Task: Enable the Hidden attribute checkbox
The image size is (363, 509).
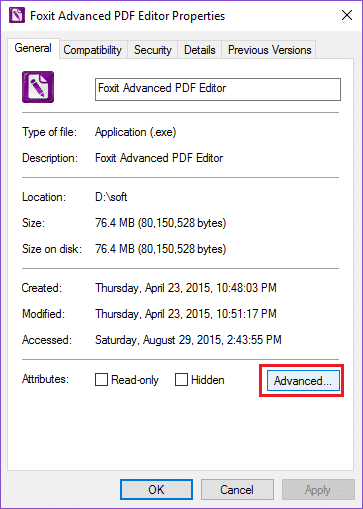Action: coord(181,379)
